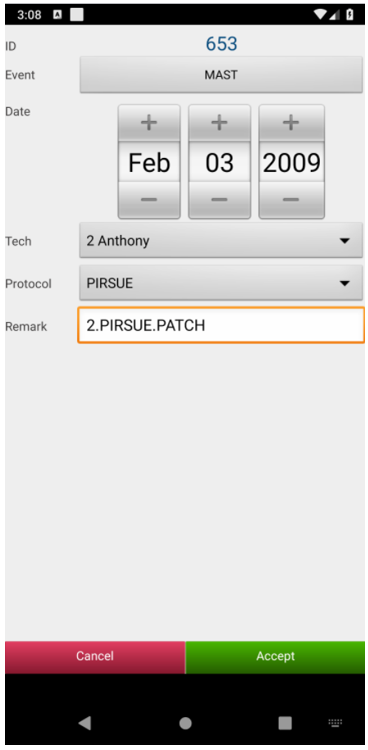Increase the year with the plus above 2009
Image resolution: width=368 pixels, height=750 pixels.
coord(291,123)
